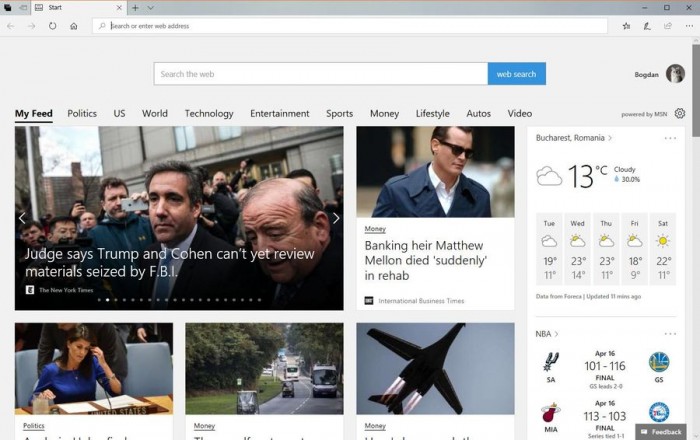
Task: Select the My Feed tab
Action: [x=34, y=114]
